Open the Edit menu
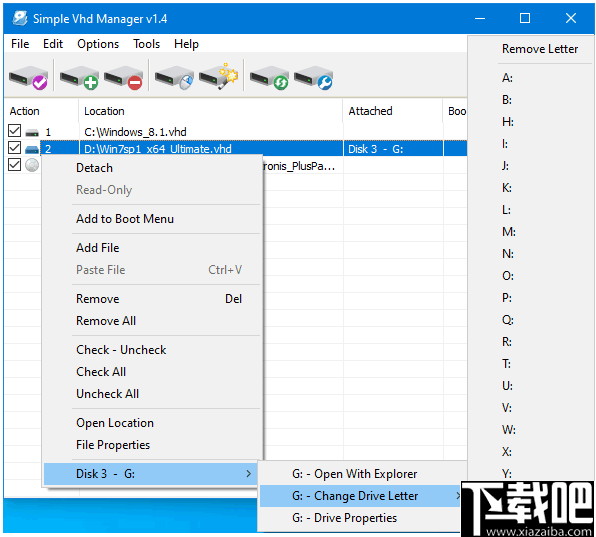Image resolution: width=596 pixels, height=537 pixels. tap(53, 44)
